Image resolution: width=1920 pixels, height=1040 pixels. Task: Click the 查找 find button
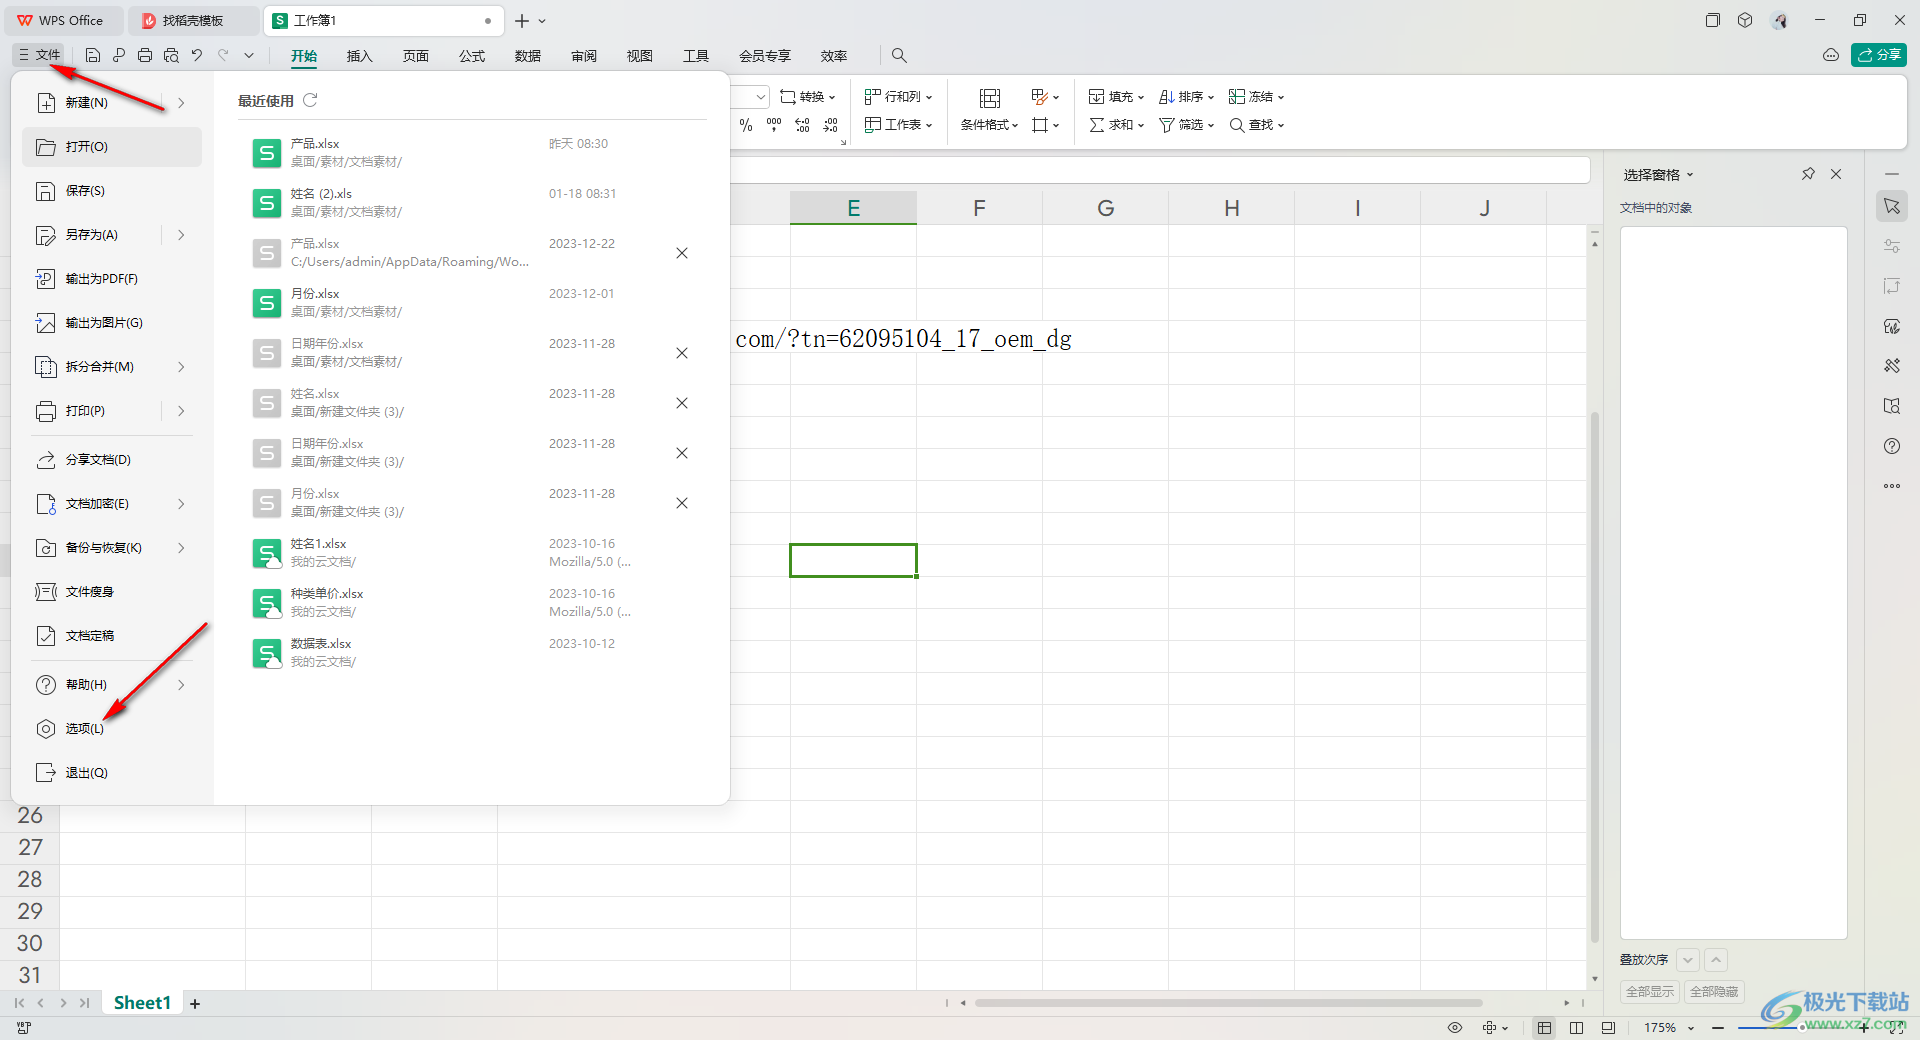tap(1256, 125)
